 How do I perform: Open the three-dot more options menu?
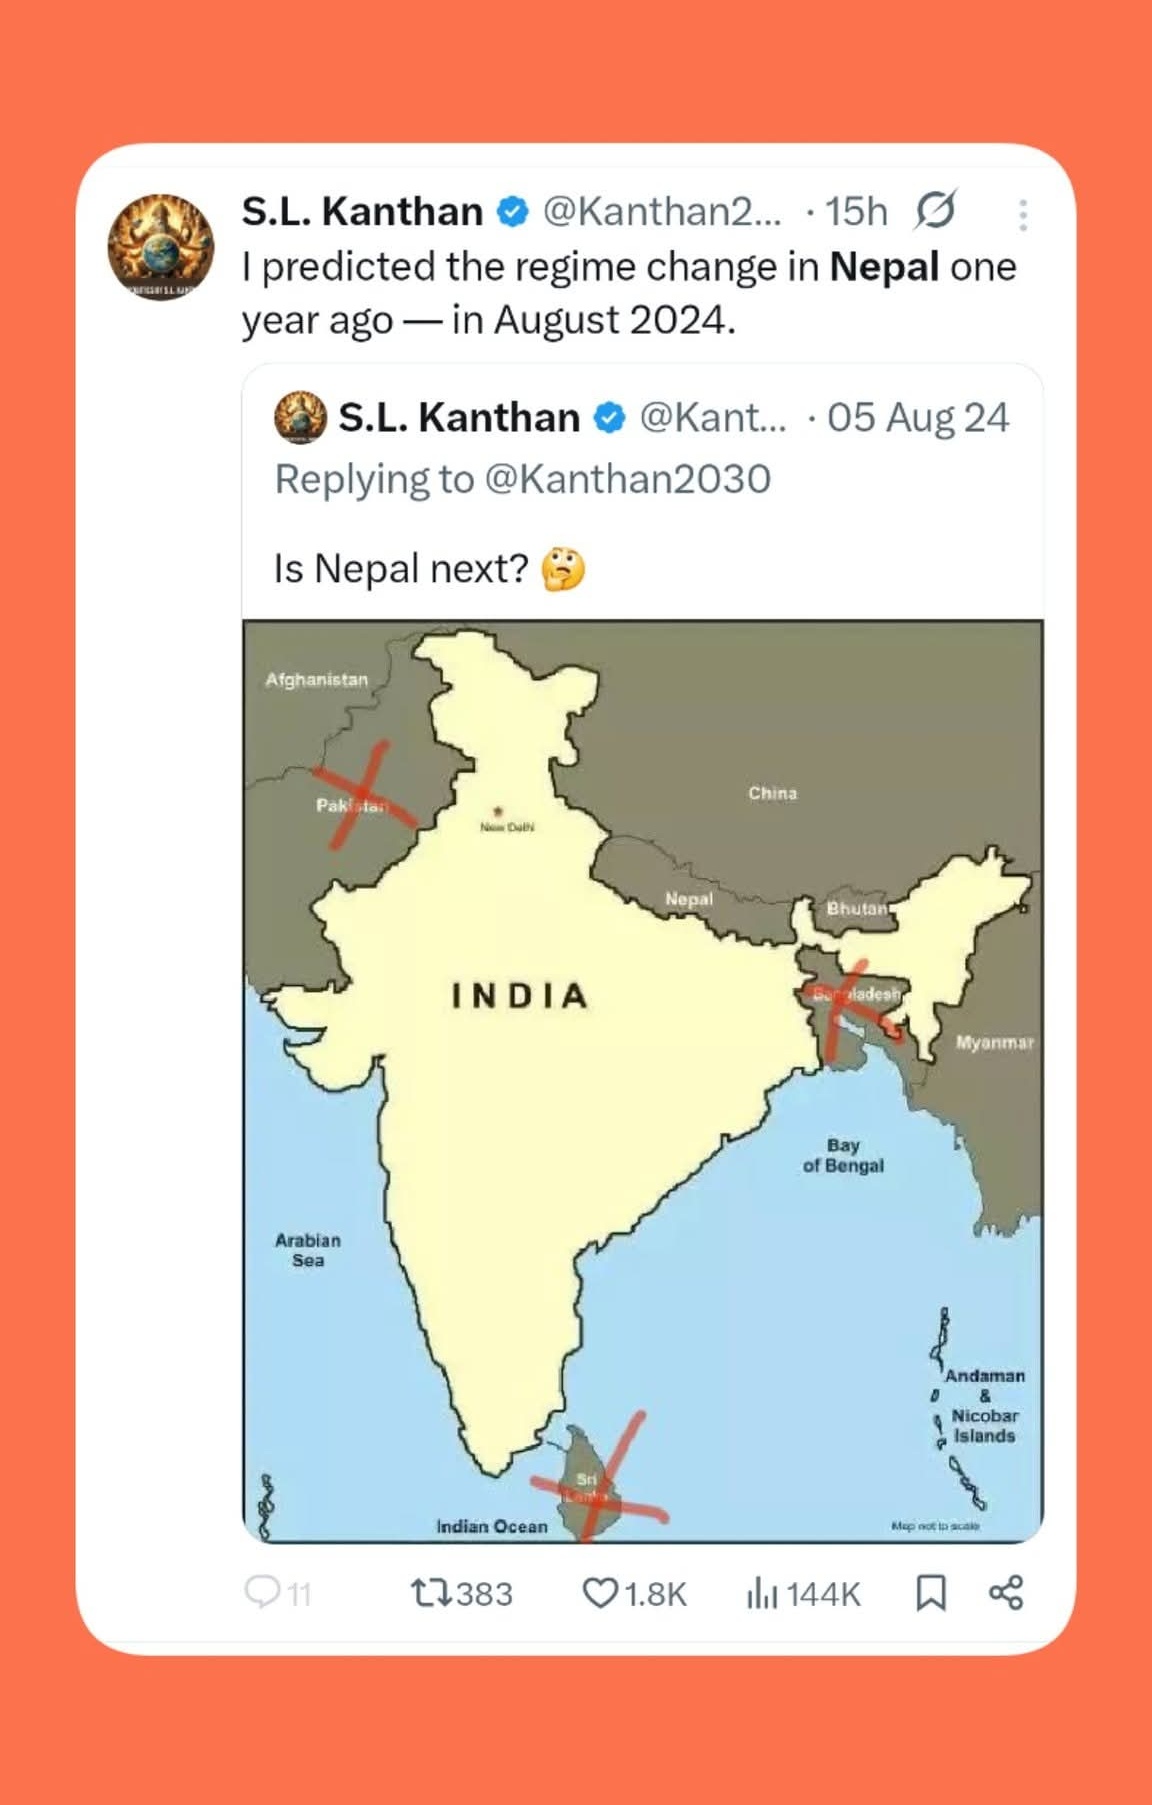pyautogui.click(x=1022, y=214)
